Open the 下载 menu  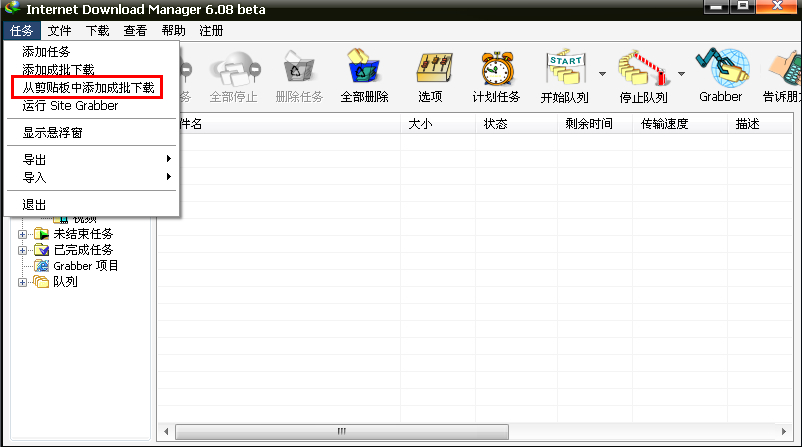click(x=97, y=31)
